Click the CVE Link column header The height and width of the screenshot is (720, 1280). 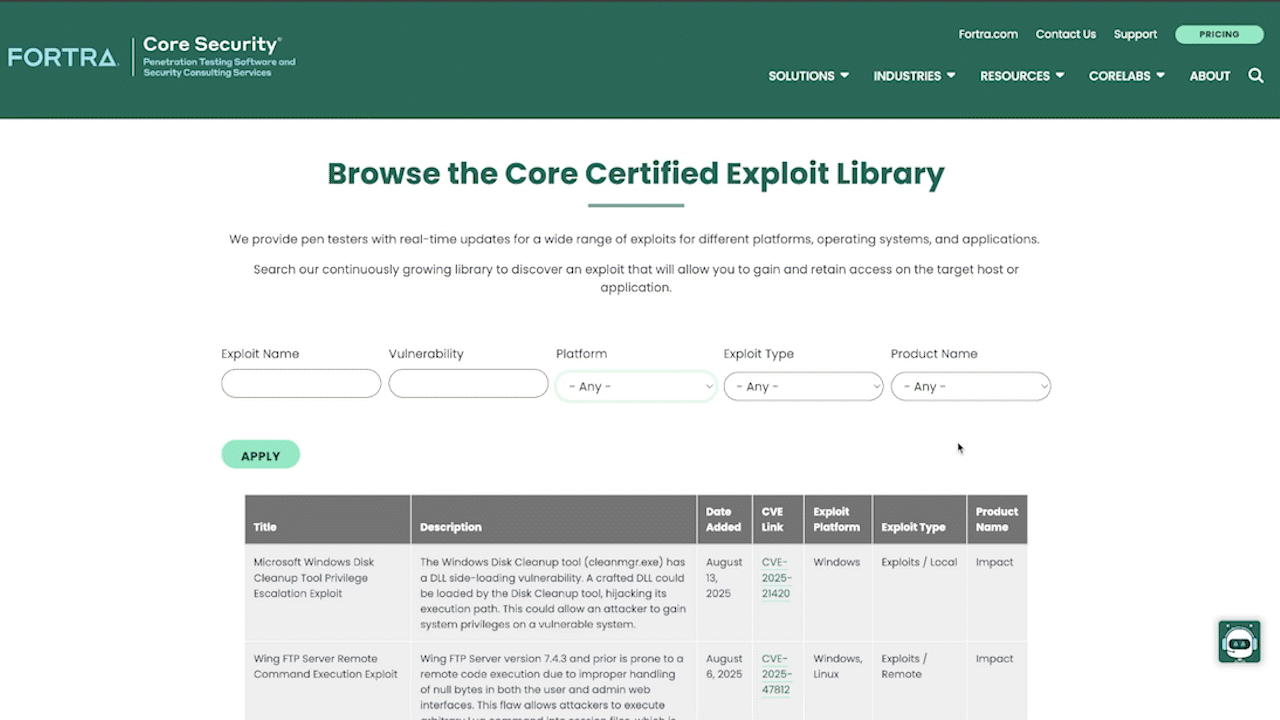778,519
